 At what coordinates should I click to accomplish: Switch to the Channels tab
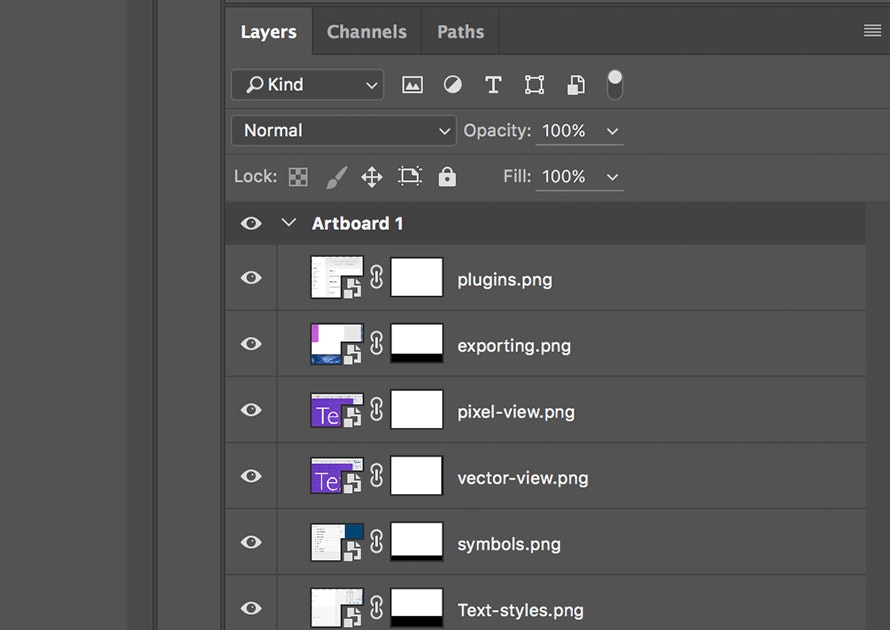pos(367,32)
